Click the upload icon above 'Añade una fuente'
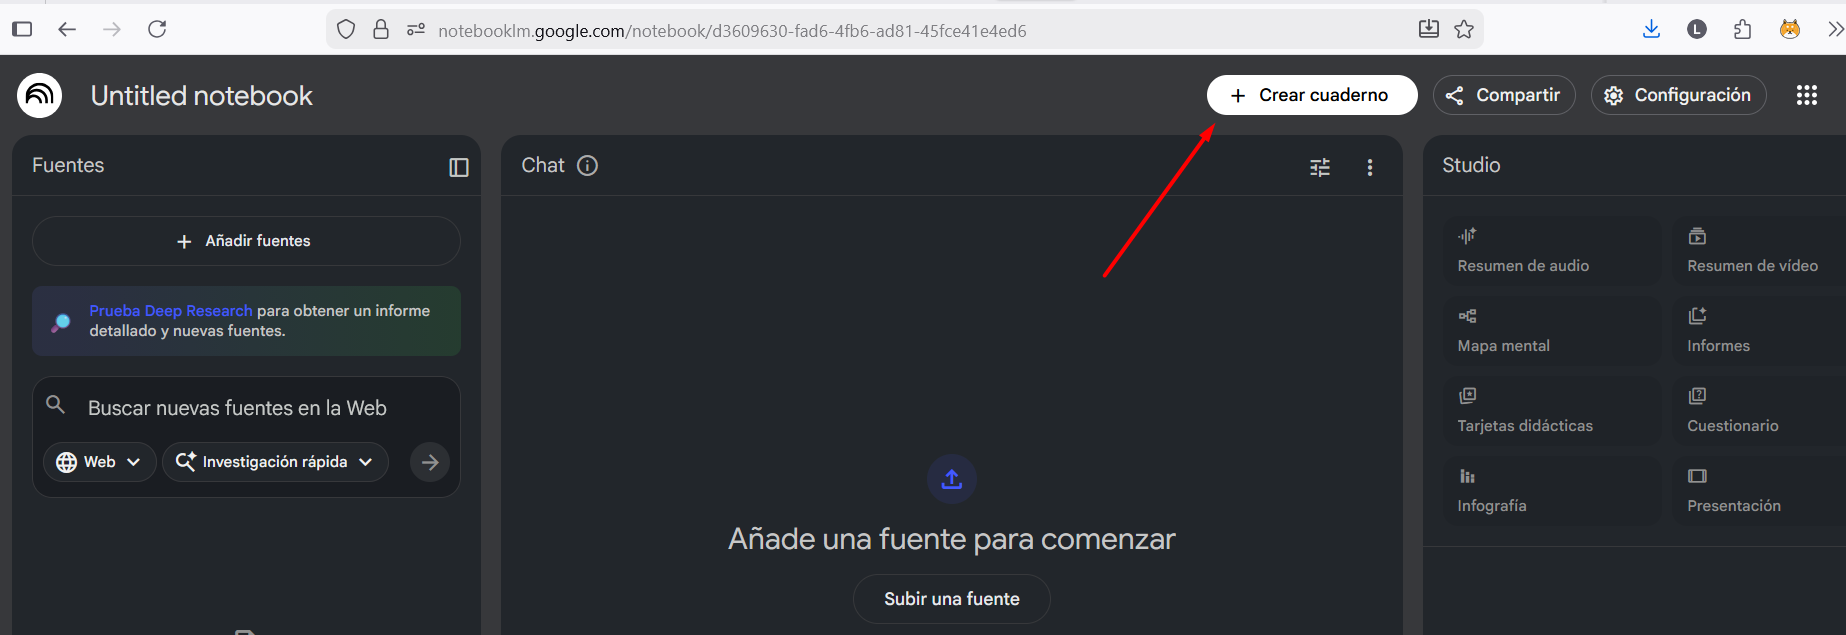Viewport: 1846px width, 635px height. tap(952, 479)
